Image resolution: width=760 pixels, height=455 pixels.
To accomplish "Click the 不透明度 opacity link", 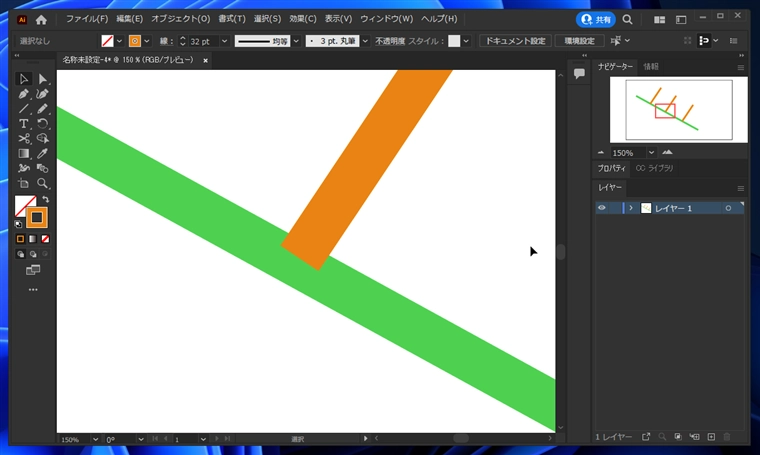I will [390, 41].
